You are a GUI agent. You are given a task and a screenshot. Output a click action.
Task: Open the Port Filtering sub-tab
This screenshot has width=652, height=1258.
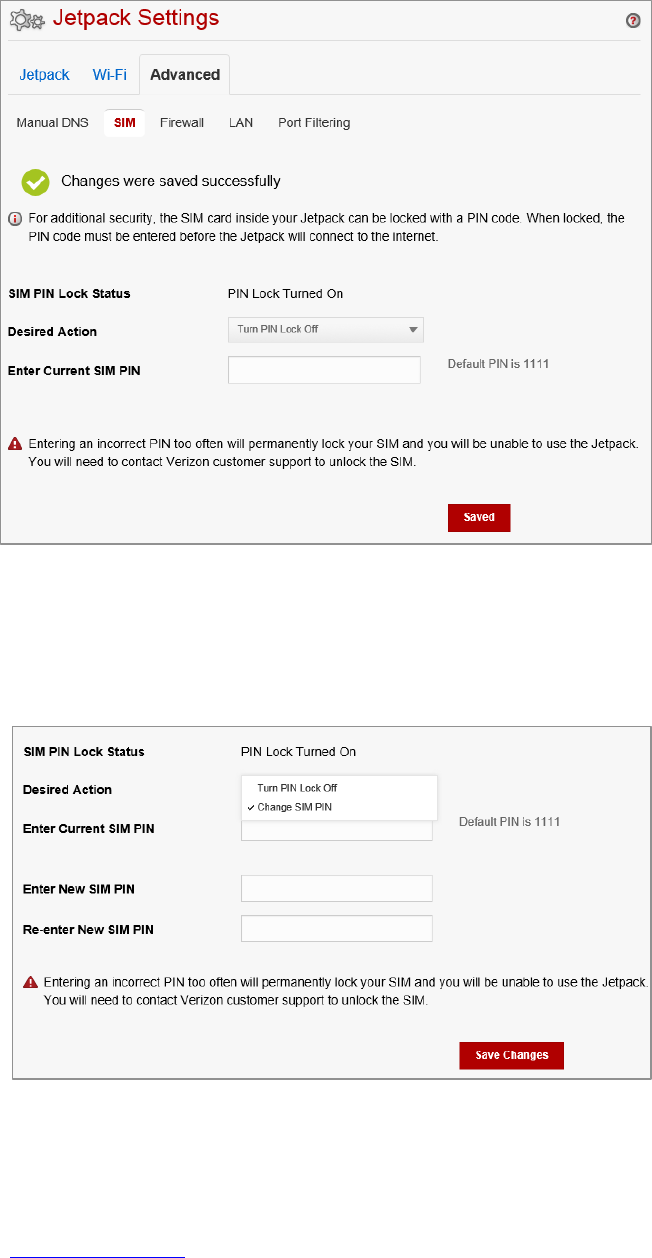[314, 123]
